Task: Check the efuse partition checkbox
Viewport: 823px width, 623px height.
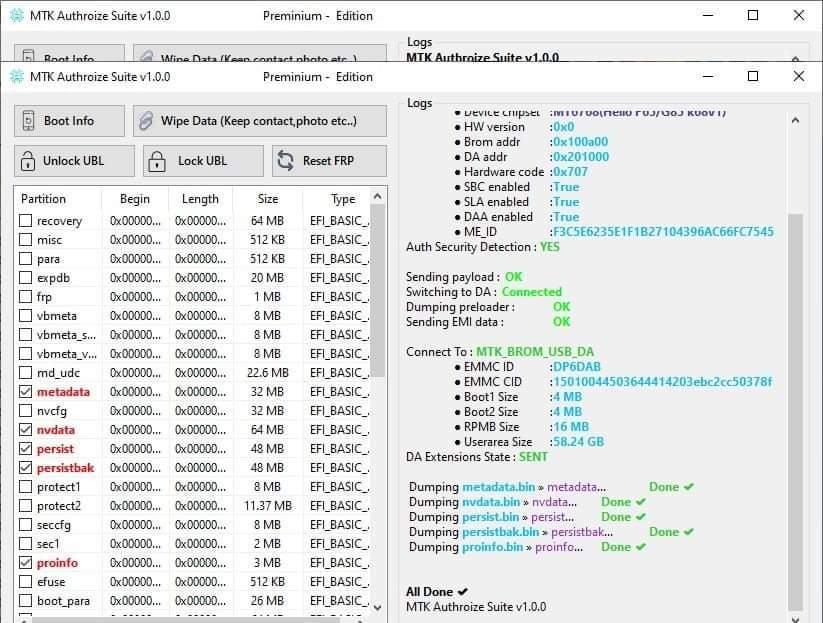Action: [x=25, y=582]
